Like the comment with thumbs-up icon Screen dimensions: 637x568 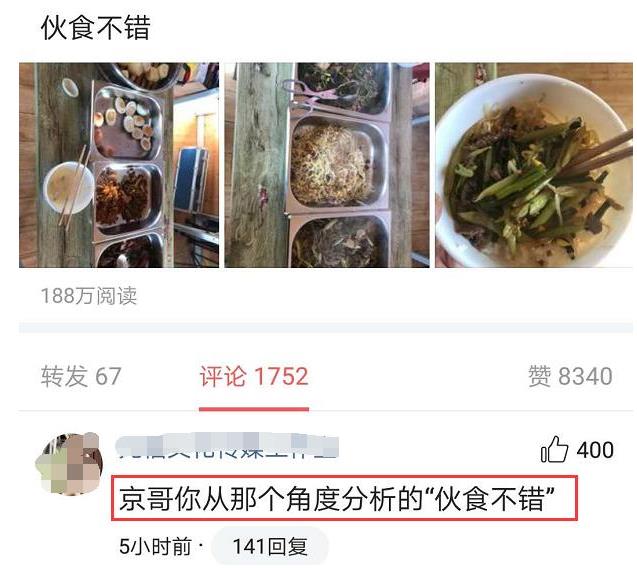click(554, 449)
